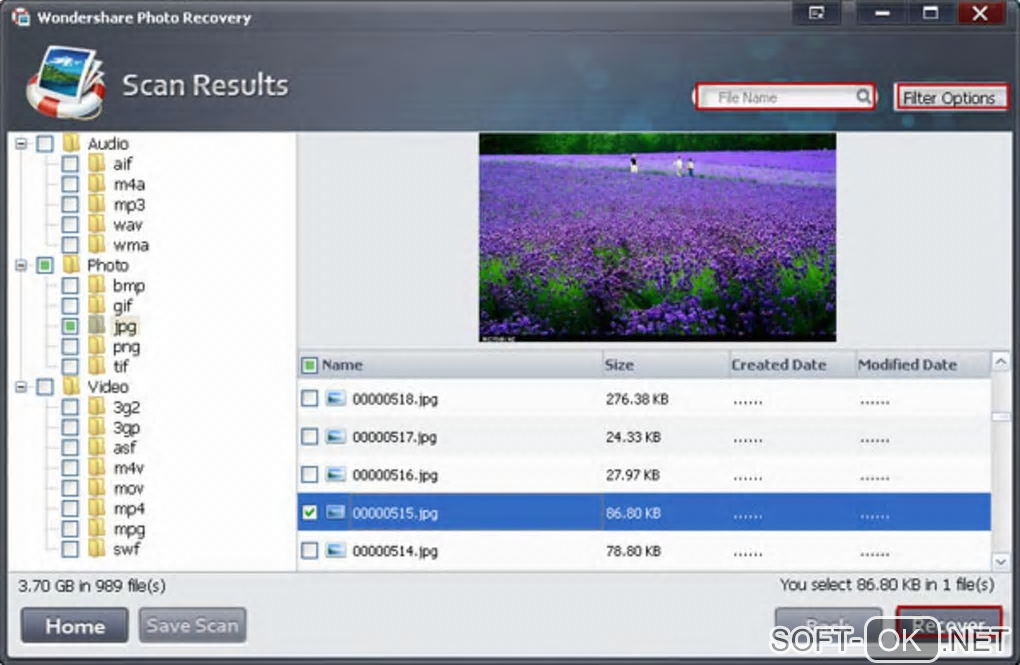
Task: Click the jpg folder icon
Action: (x=96, y=325)
